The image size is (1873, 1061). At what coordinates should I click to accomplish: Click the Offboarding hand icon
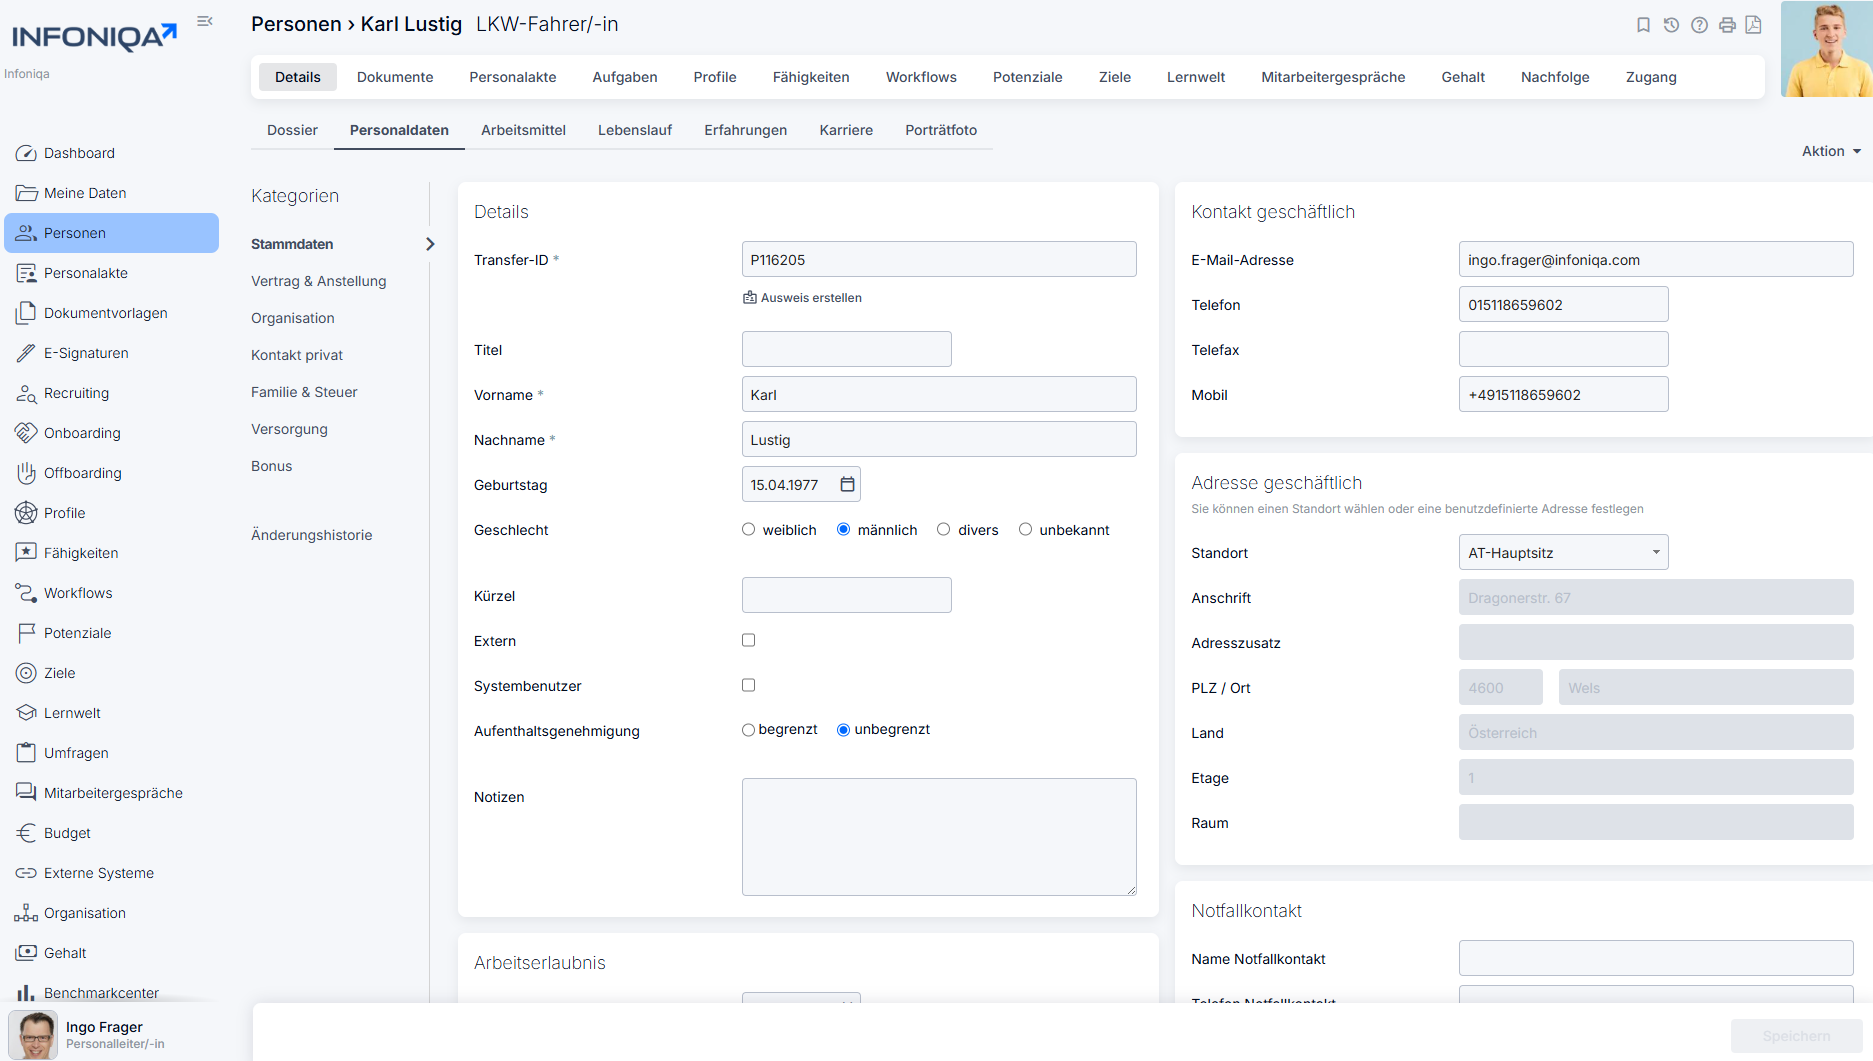26,473
